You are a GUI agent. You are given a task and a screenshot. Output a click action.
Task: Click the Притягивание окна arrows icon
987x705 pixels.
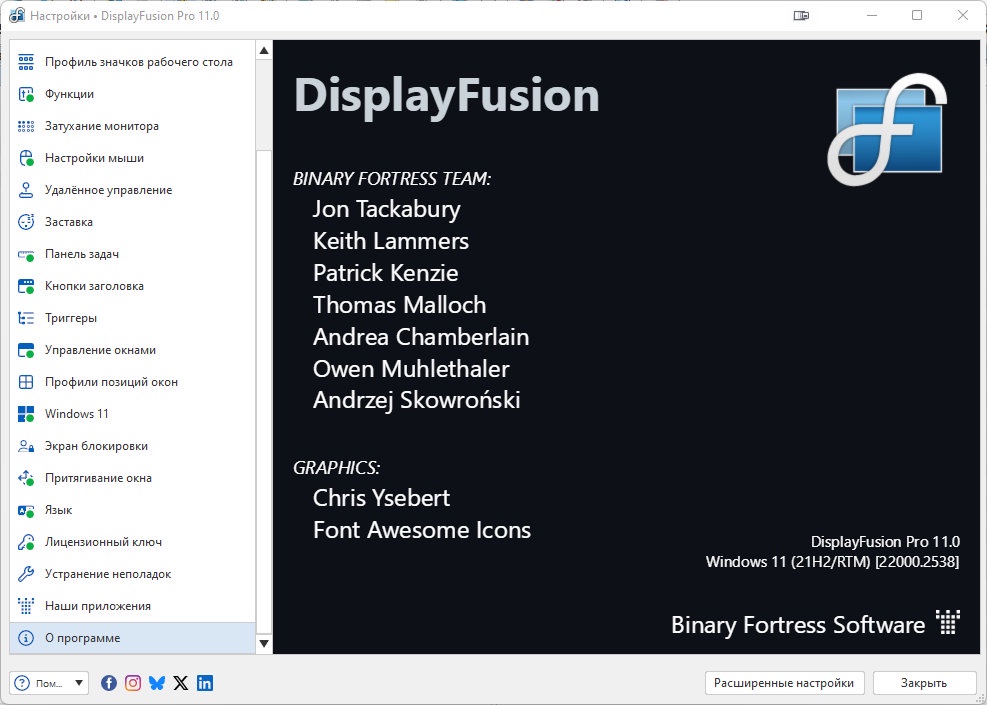point(26,478)
